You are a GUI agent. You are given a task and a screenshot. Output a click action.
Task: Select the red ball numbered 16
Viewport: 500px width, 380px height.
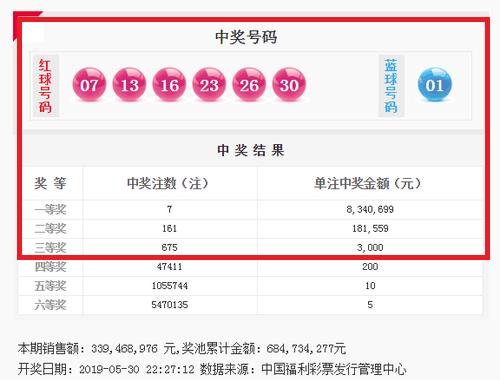(169, 84)
